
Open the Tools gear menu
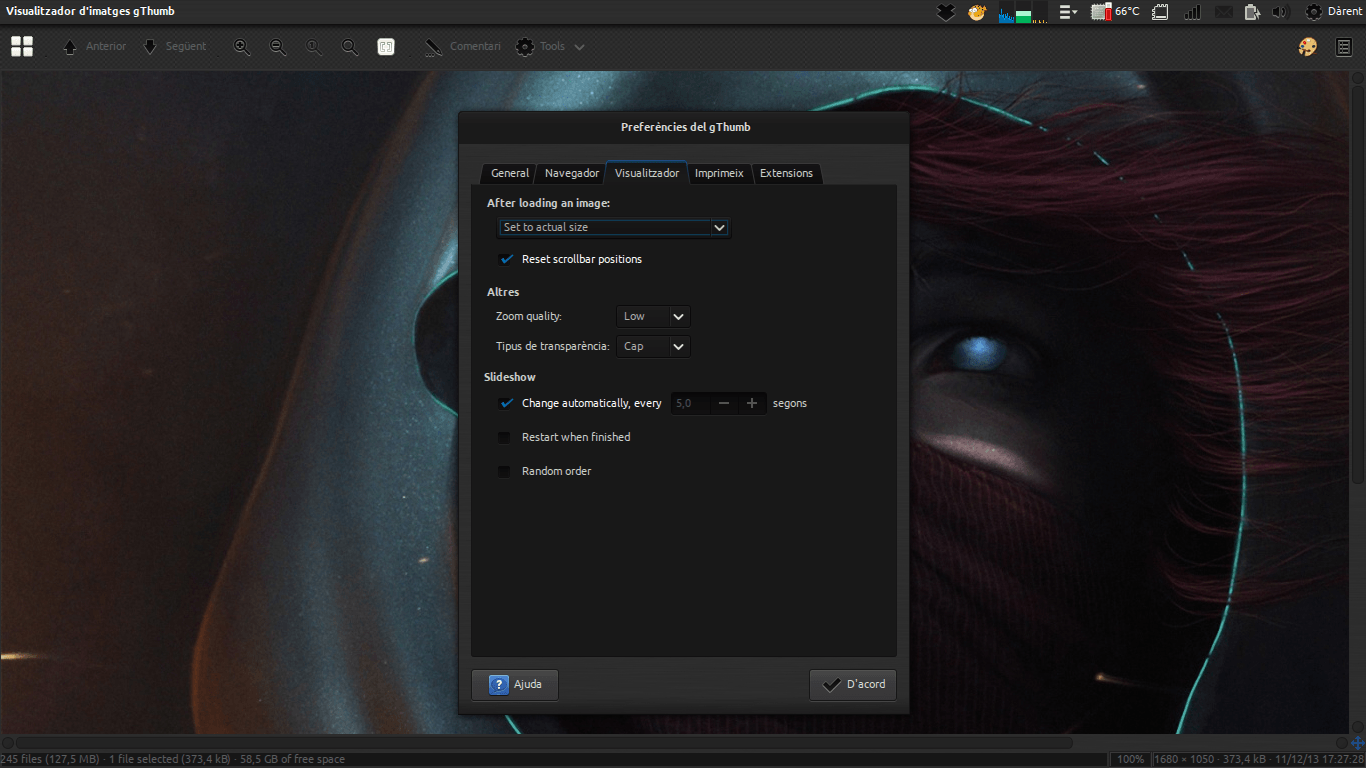[525, 47]
